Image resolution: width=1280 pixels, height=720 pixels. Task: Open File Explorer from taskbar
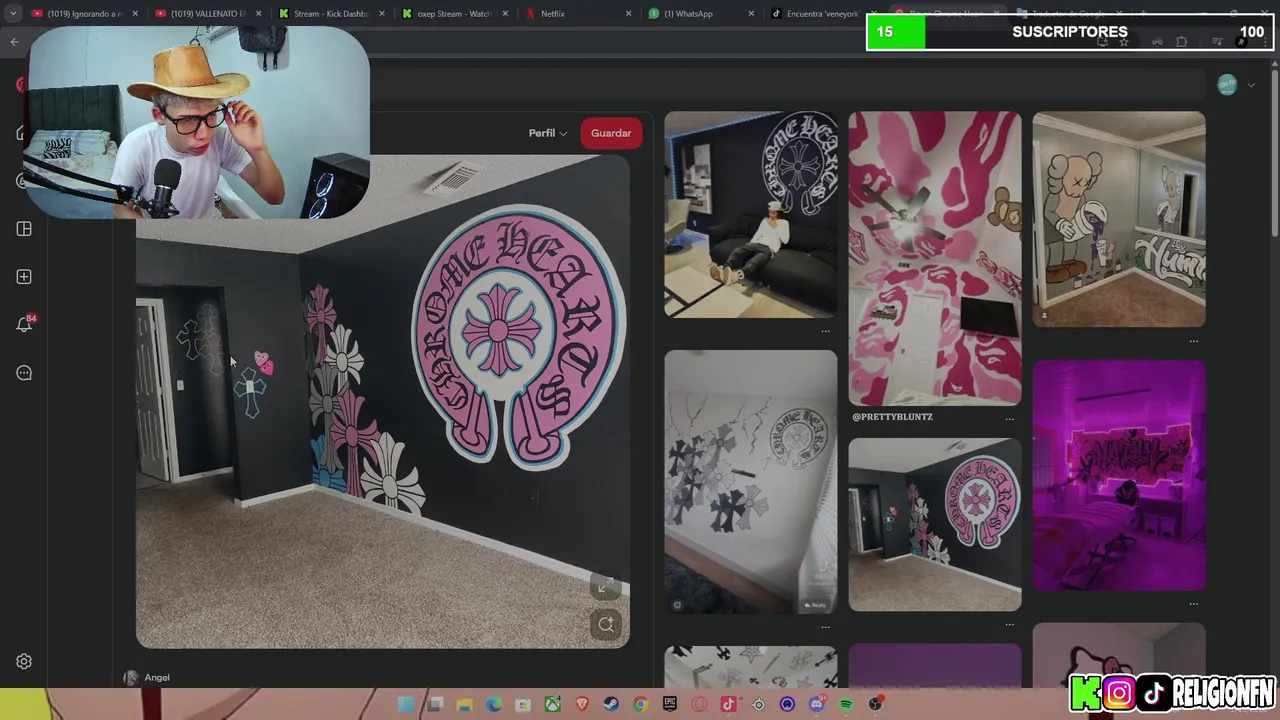[465, 704]
